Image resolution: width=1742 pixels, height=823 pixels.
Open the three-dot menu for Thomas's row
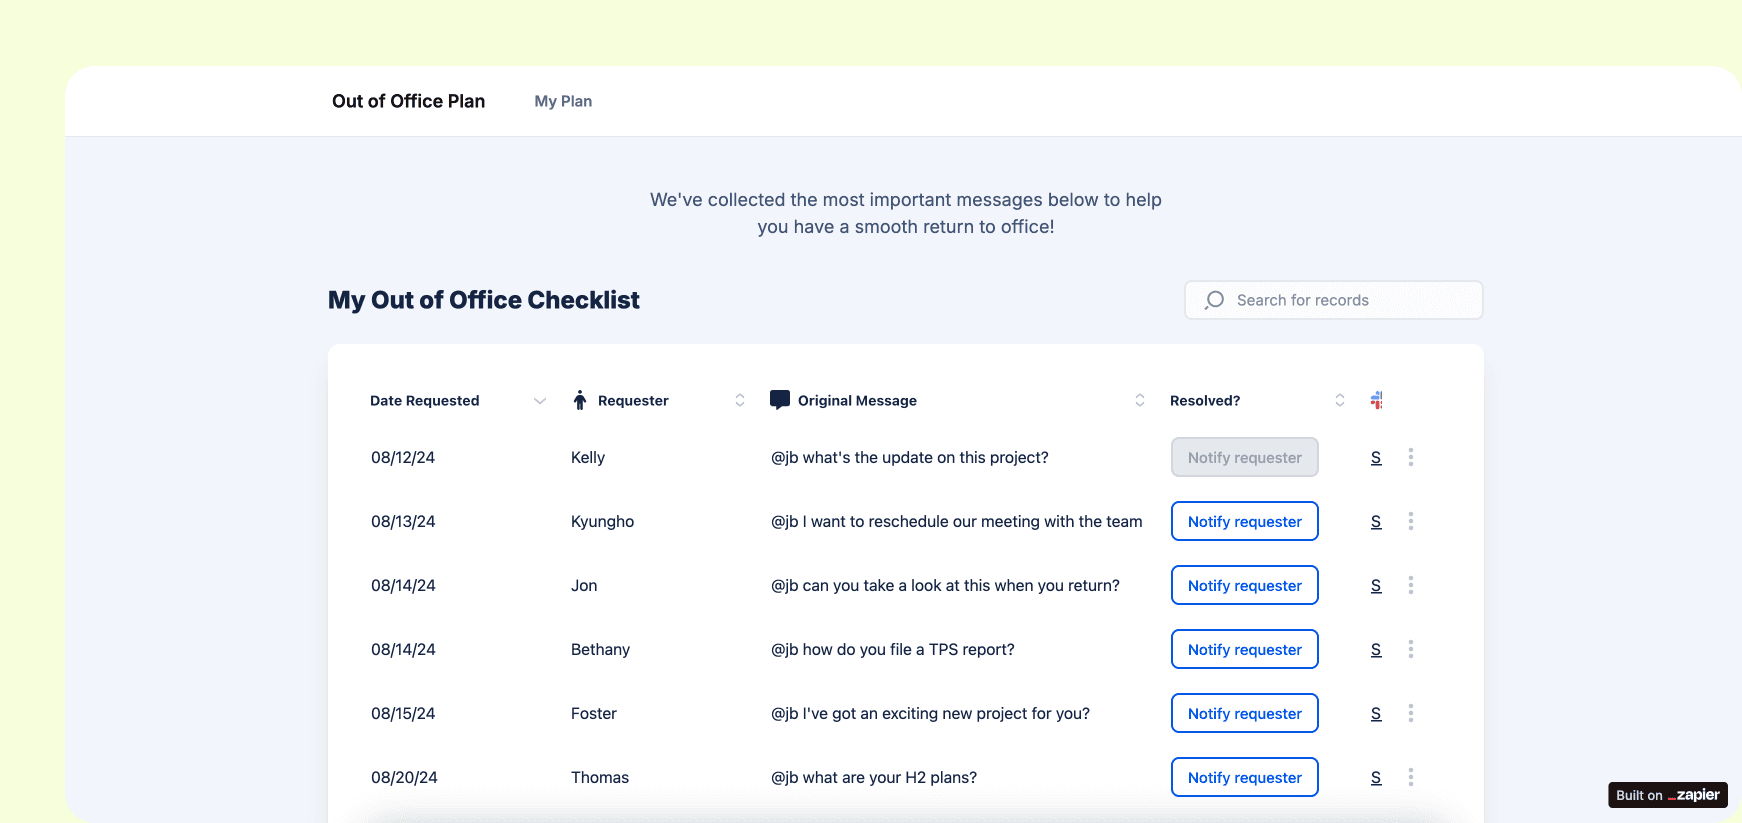1410,777
